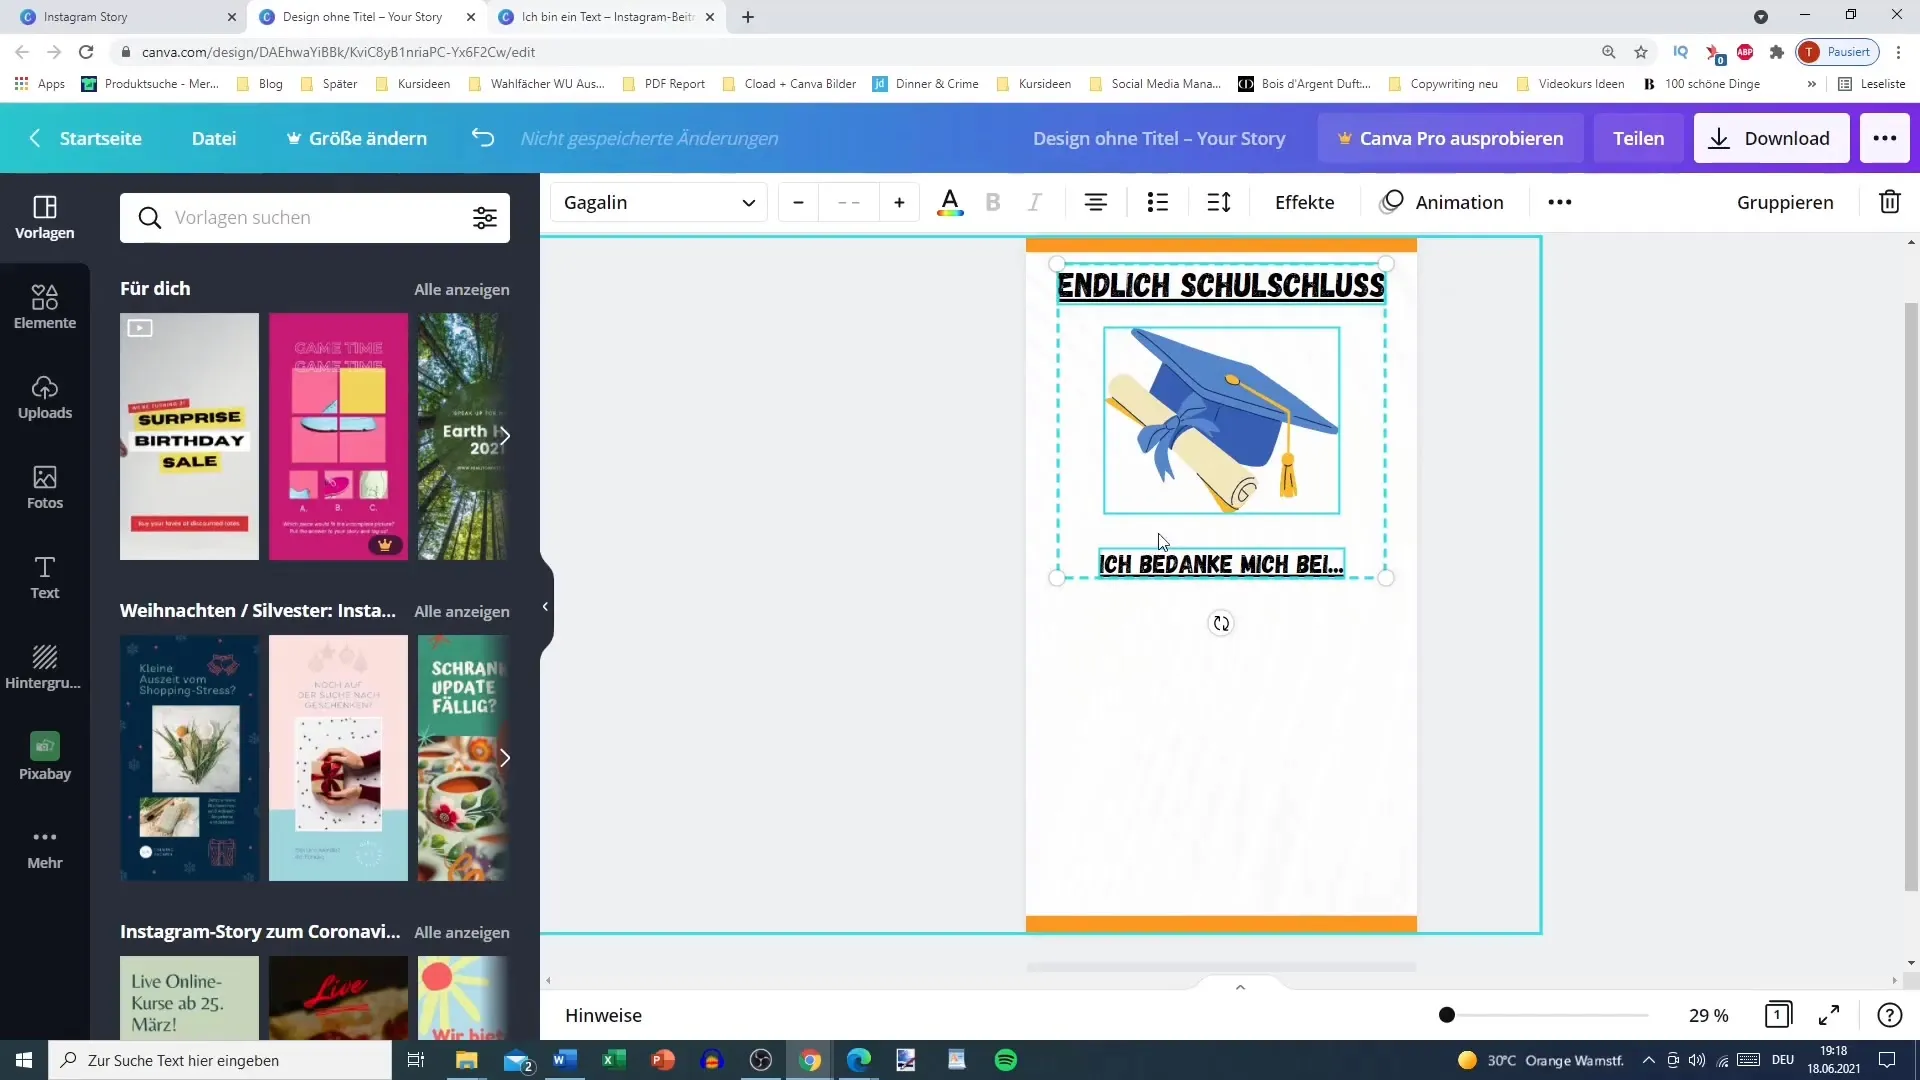Switch to Ich bin ein Text tab

(x=607, y=17)
